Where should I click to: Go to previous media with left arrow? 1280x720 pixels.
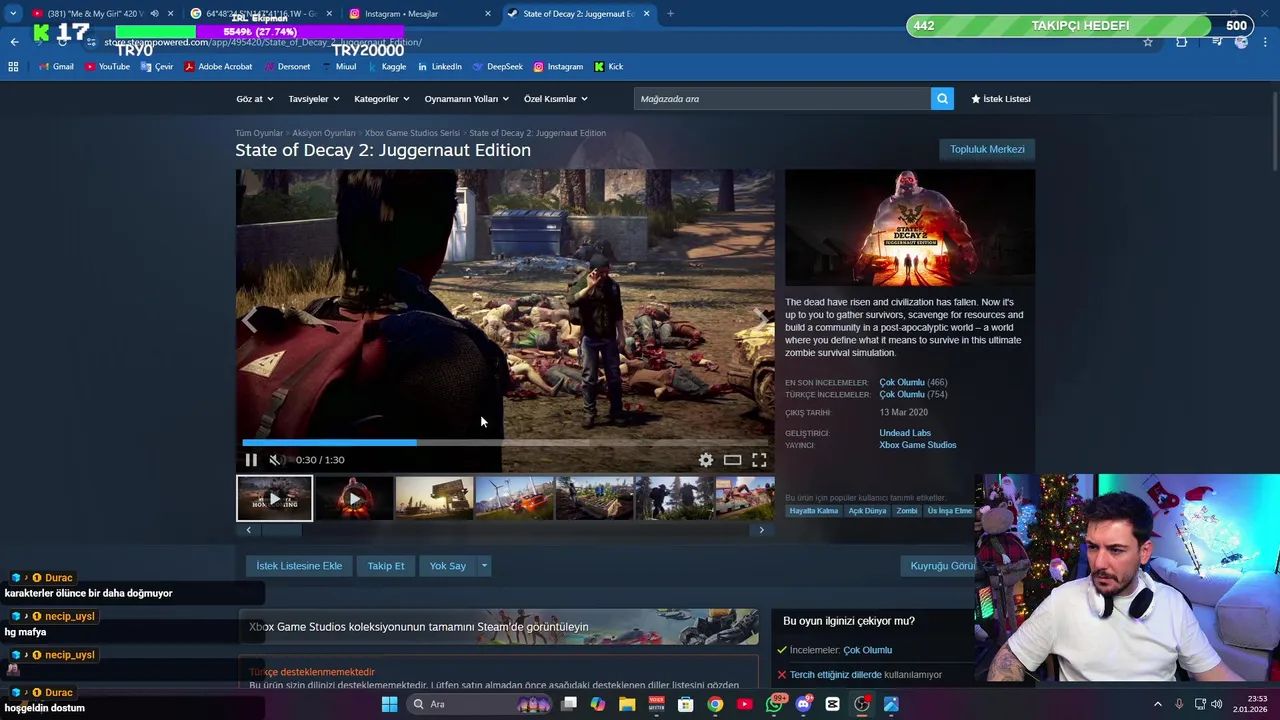click(x=250, y=319)
